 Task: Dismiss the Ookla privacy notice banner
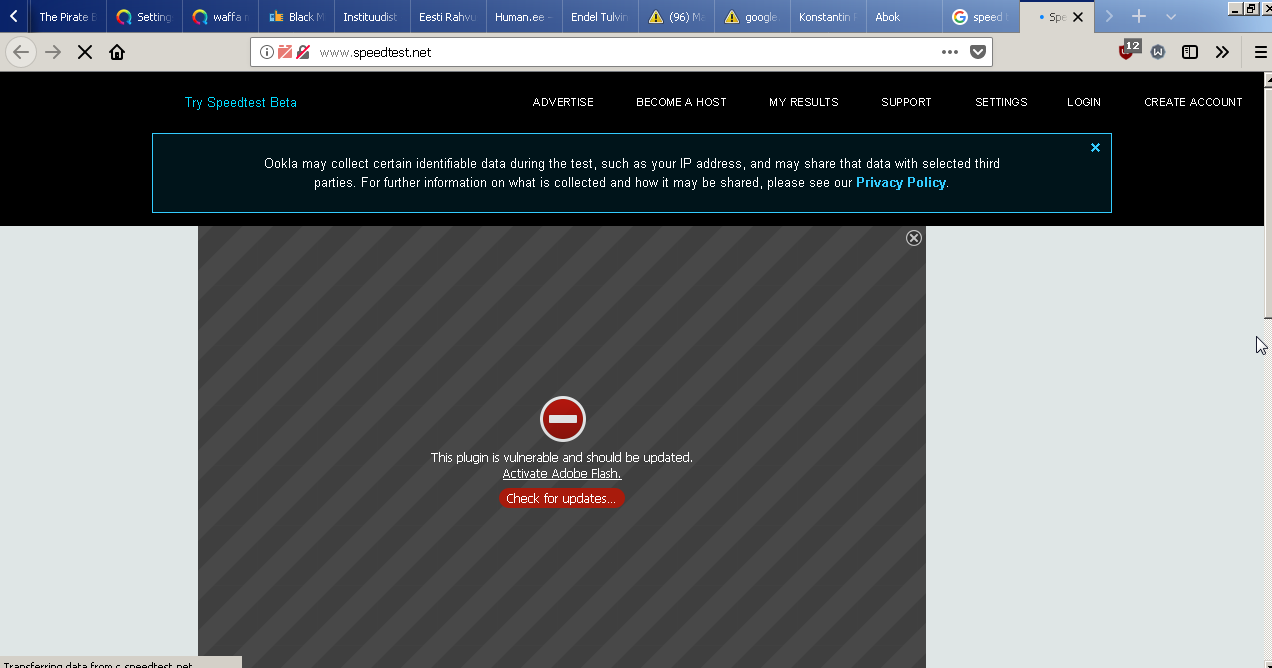tap(1095, 147)
